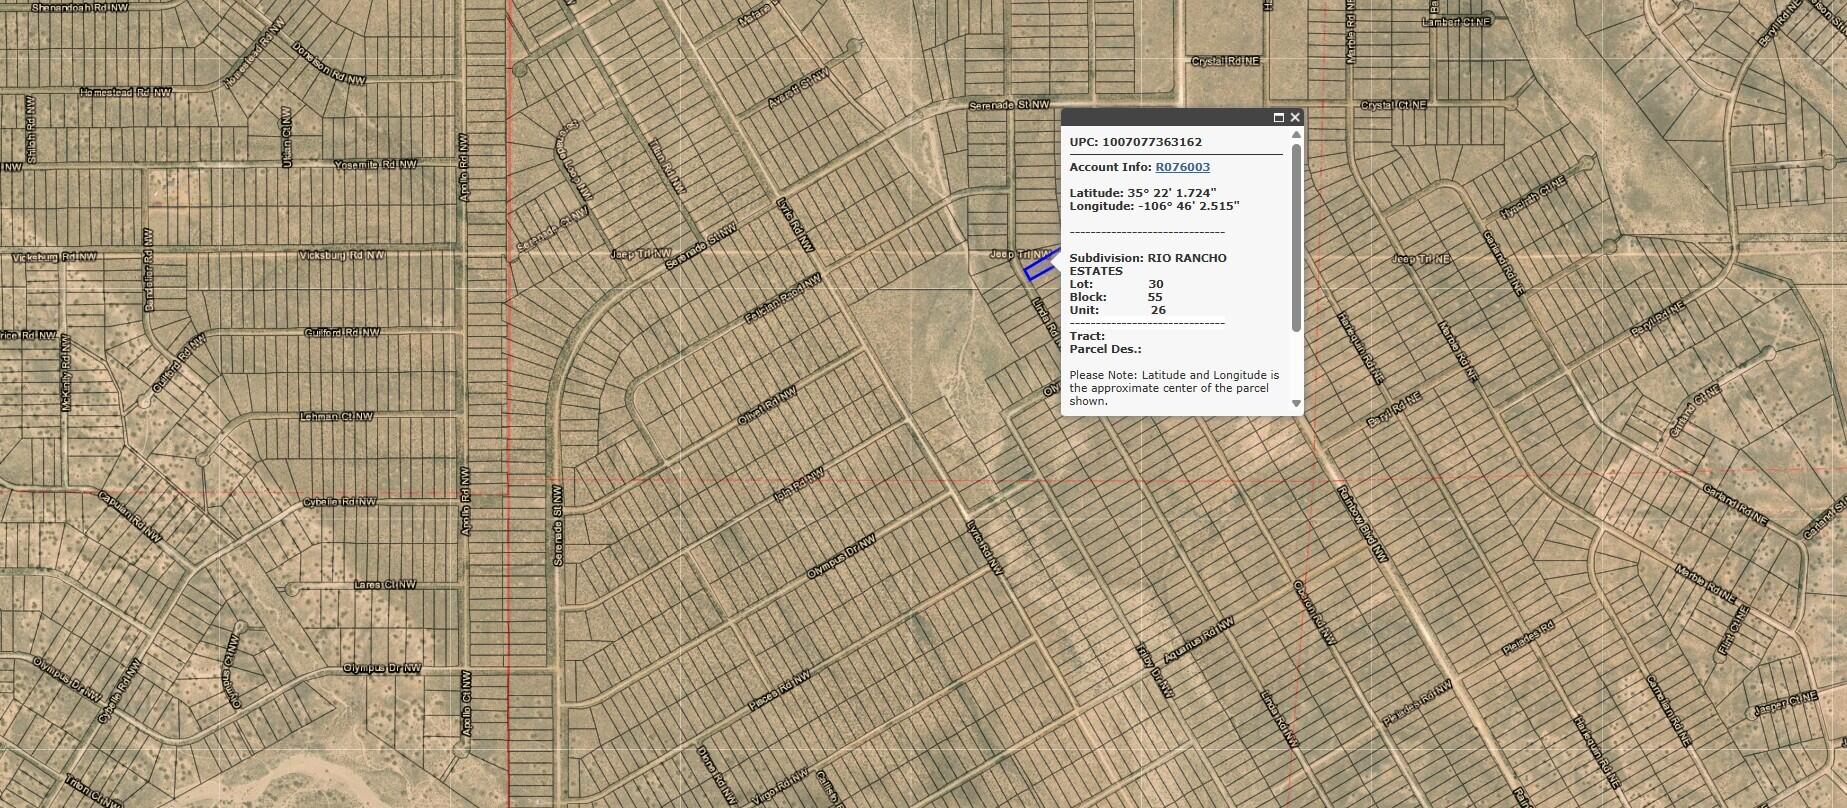Image resolution: width=1847 pixels, height=808 pixels.
Task: Click the Lehman Ct NW map label
Action: (x=336, y=416)
